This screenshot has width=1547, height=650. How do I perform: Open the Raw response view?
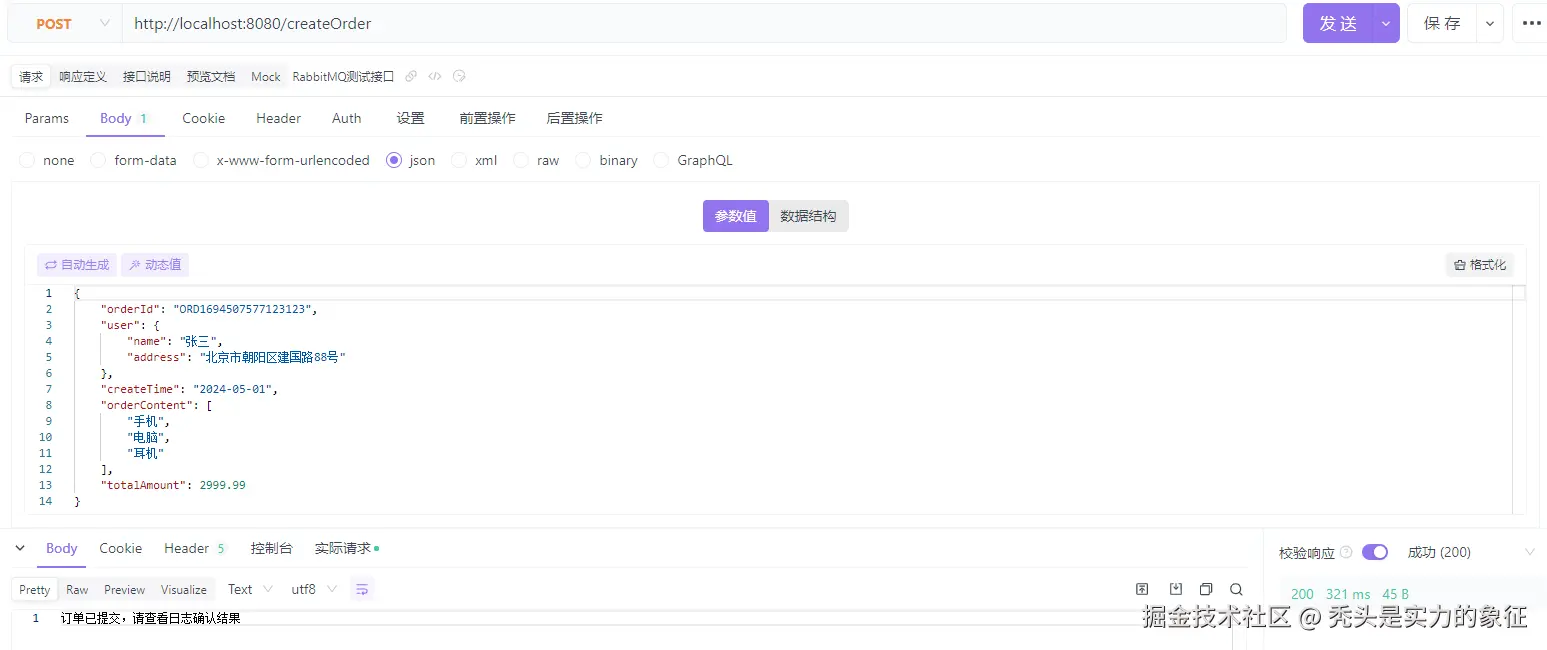point(77,589)
